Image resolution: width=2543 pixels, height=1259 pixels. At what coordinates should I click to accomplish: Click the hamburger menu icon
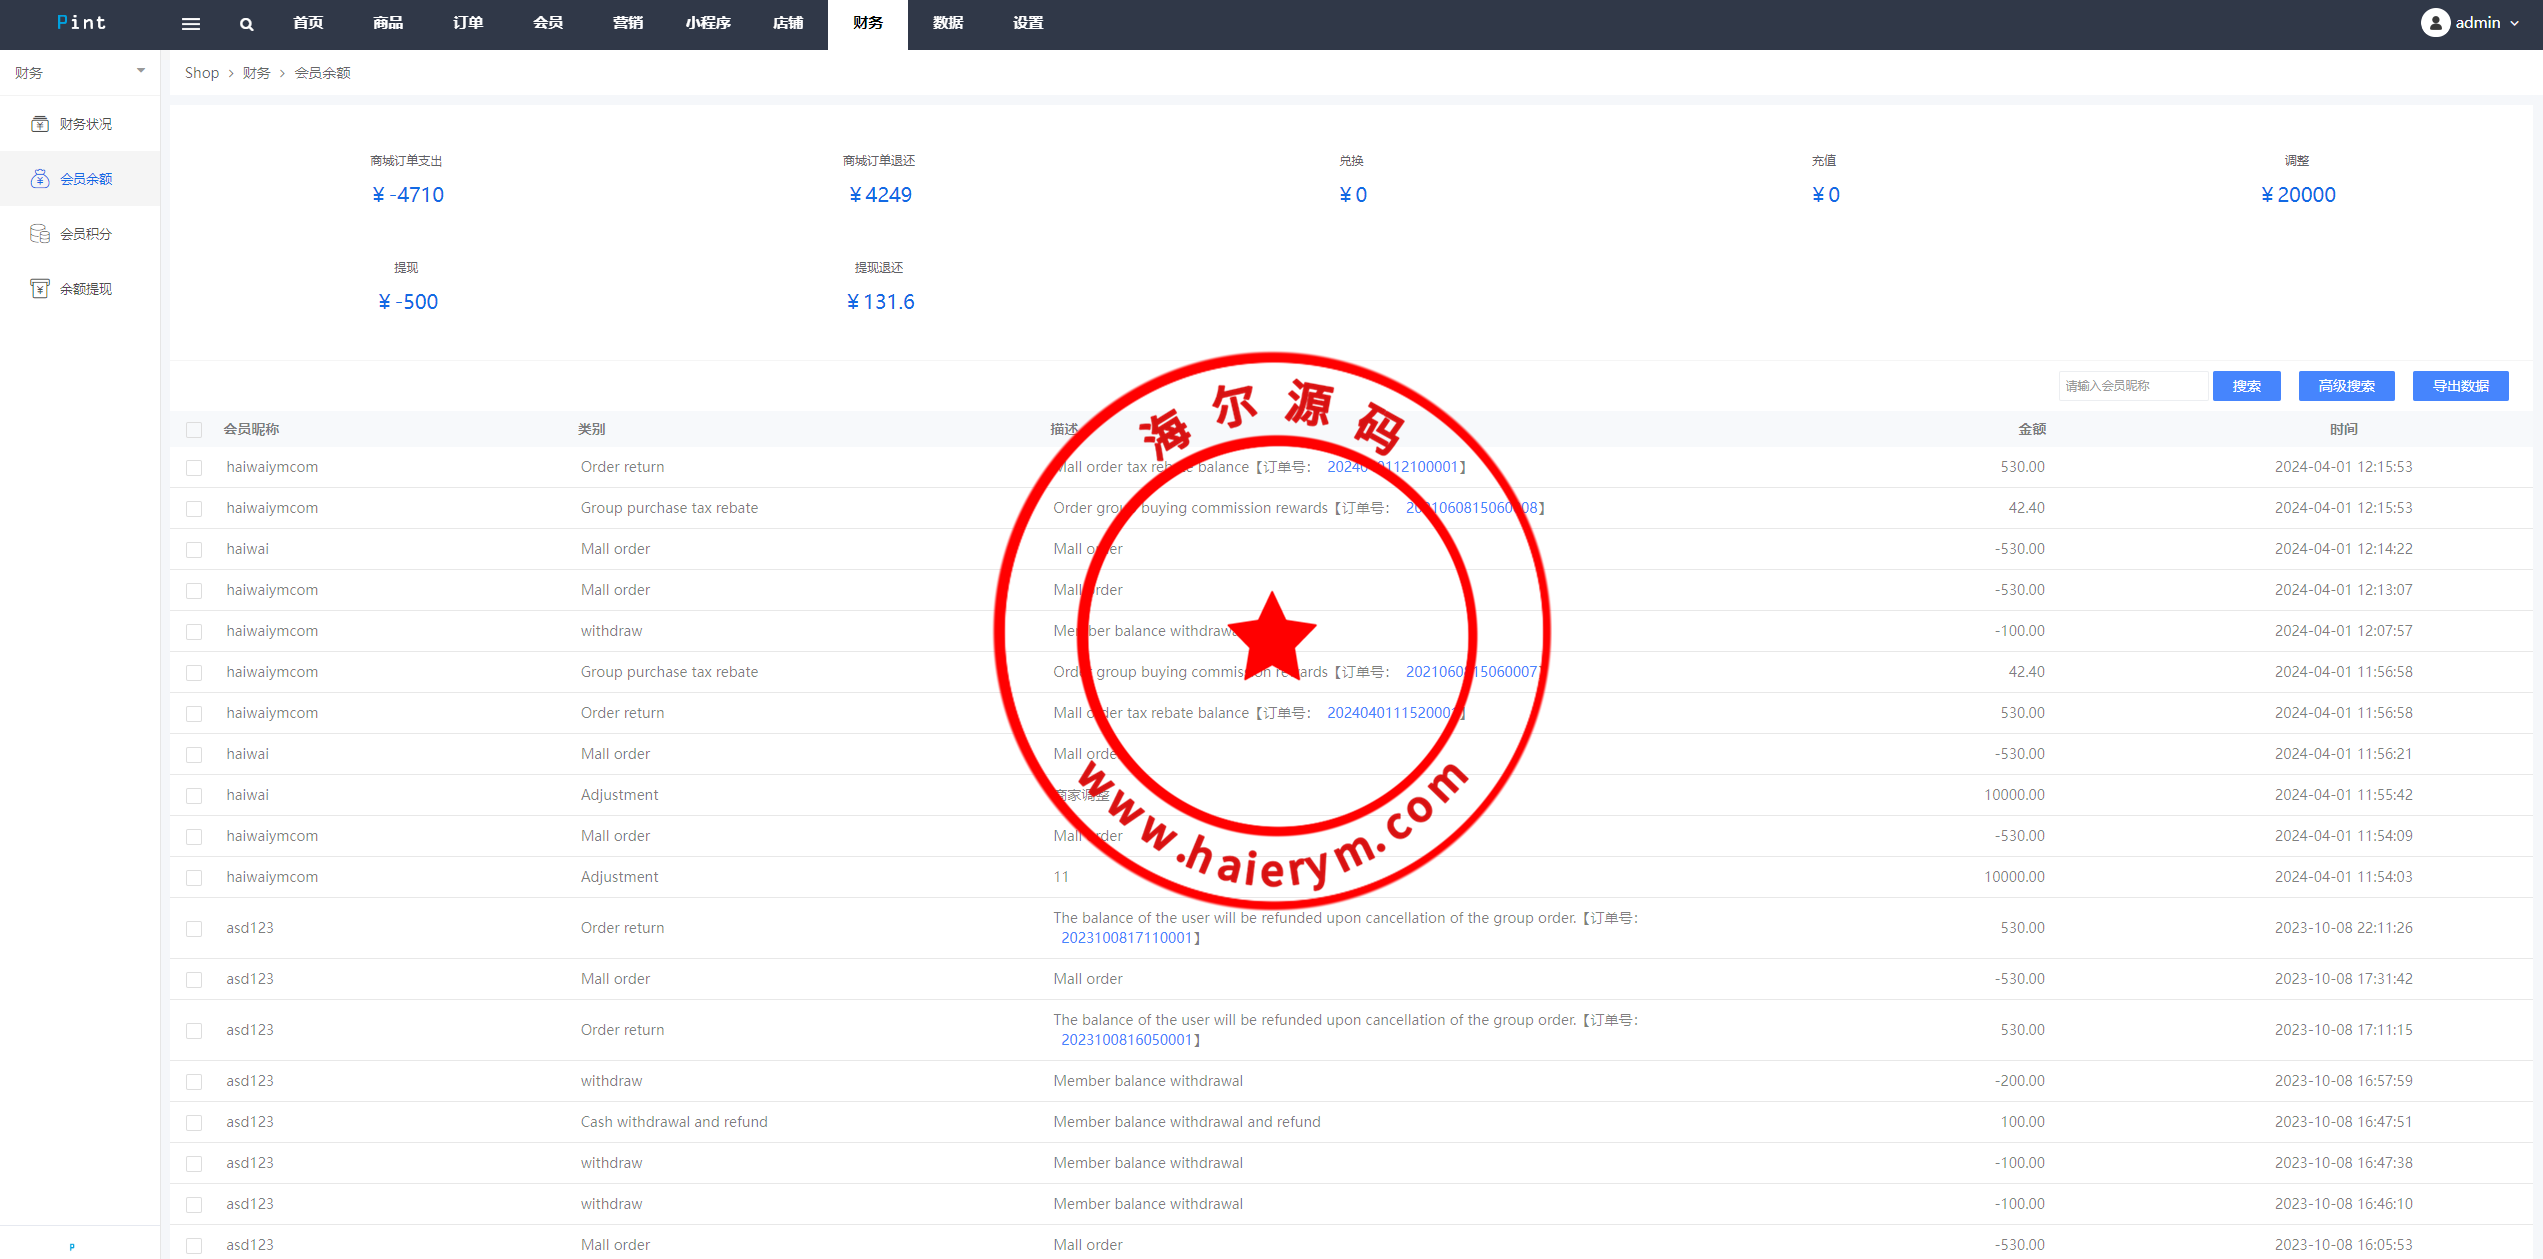tap(190, 24)
